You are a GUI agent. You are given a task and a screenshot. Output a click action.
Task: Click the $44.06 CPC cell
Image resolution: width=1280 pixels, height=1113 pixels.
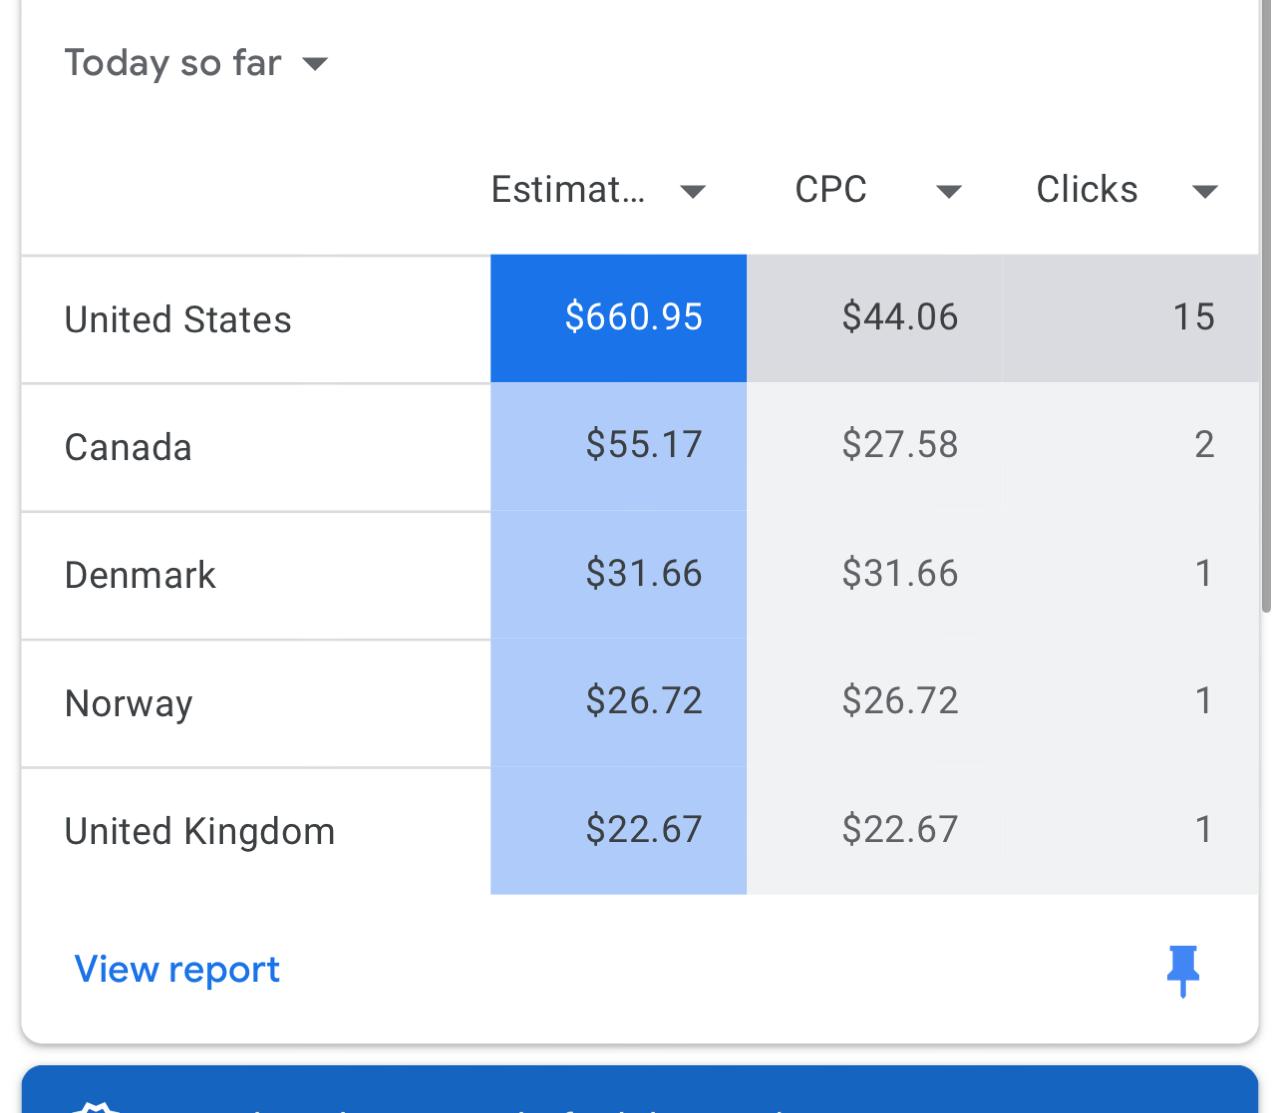899,317
